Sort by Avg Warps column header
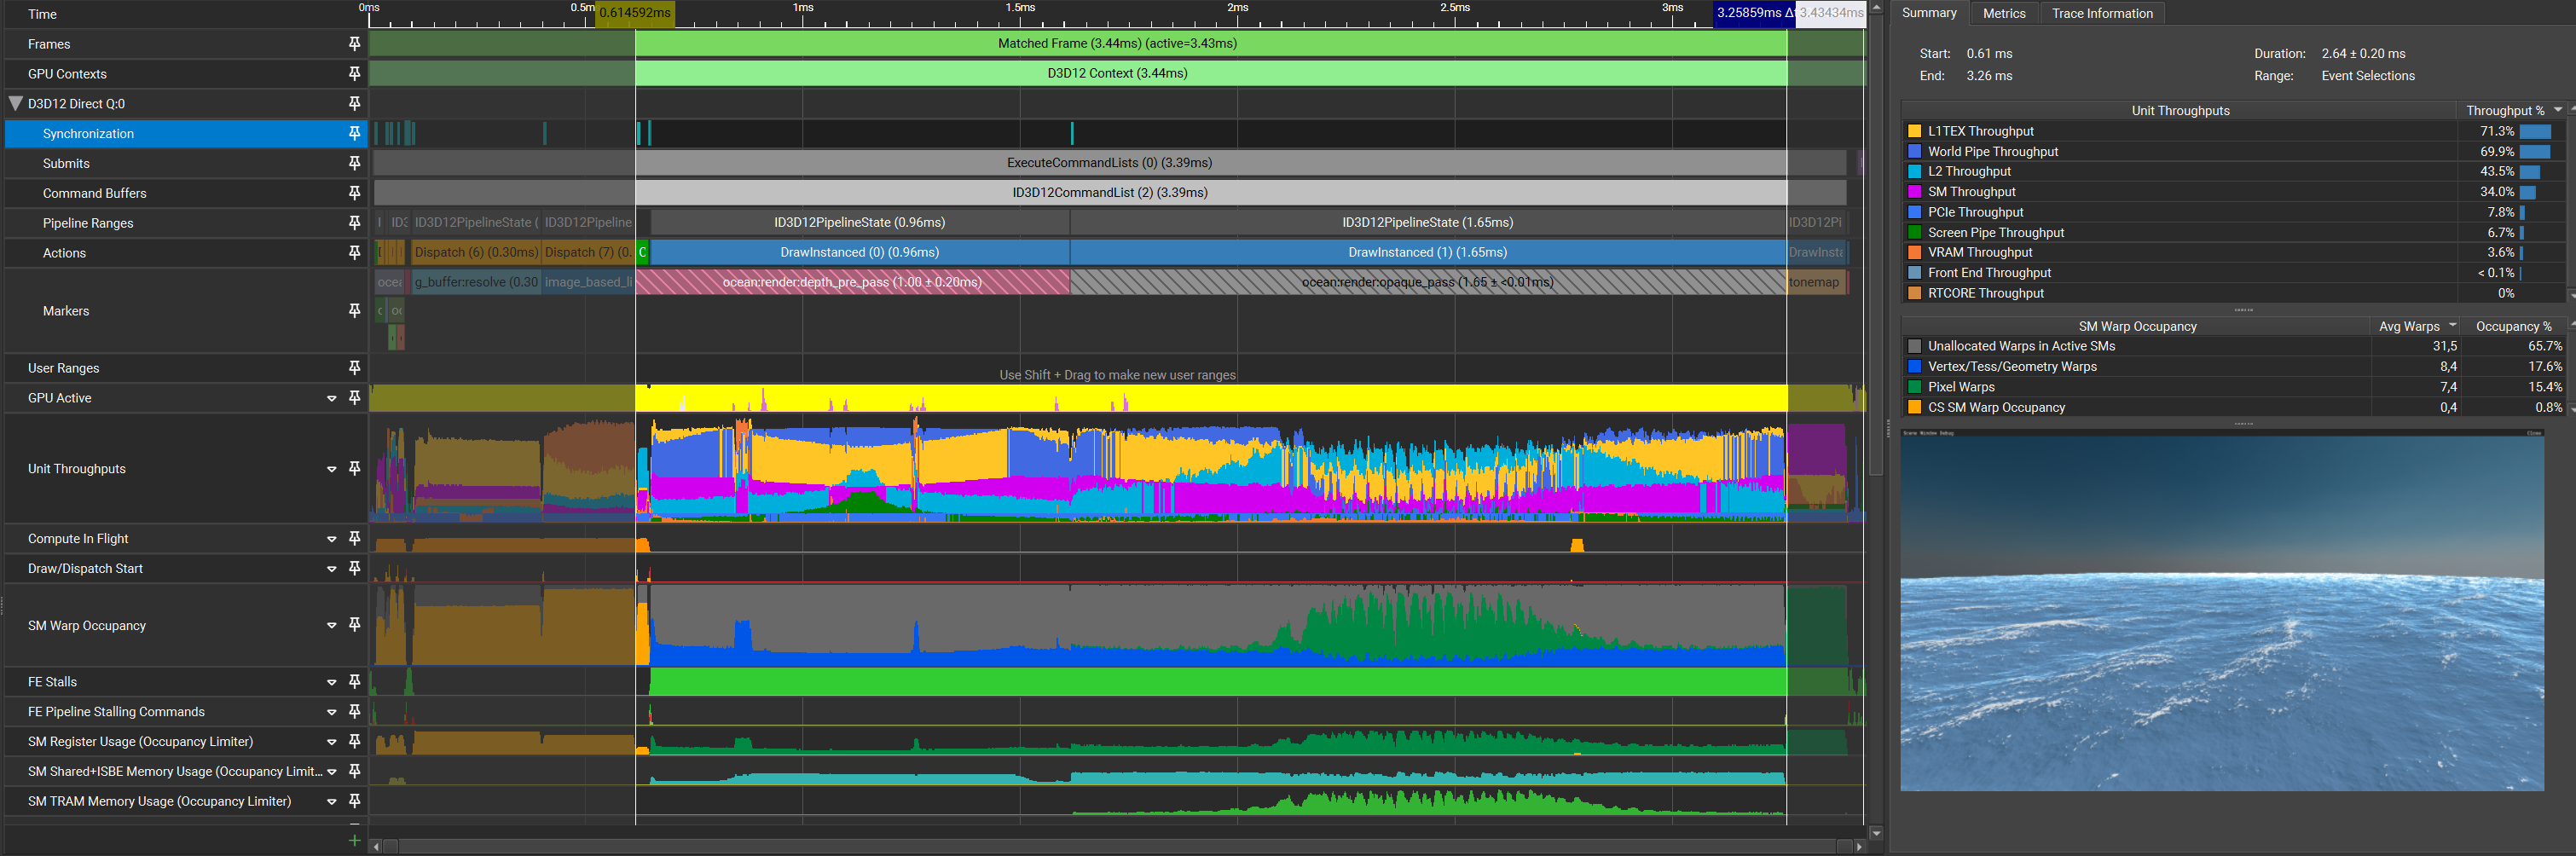 tap(2417, 326)
